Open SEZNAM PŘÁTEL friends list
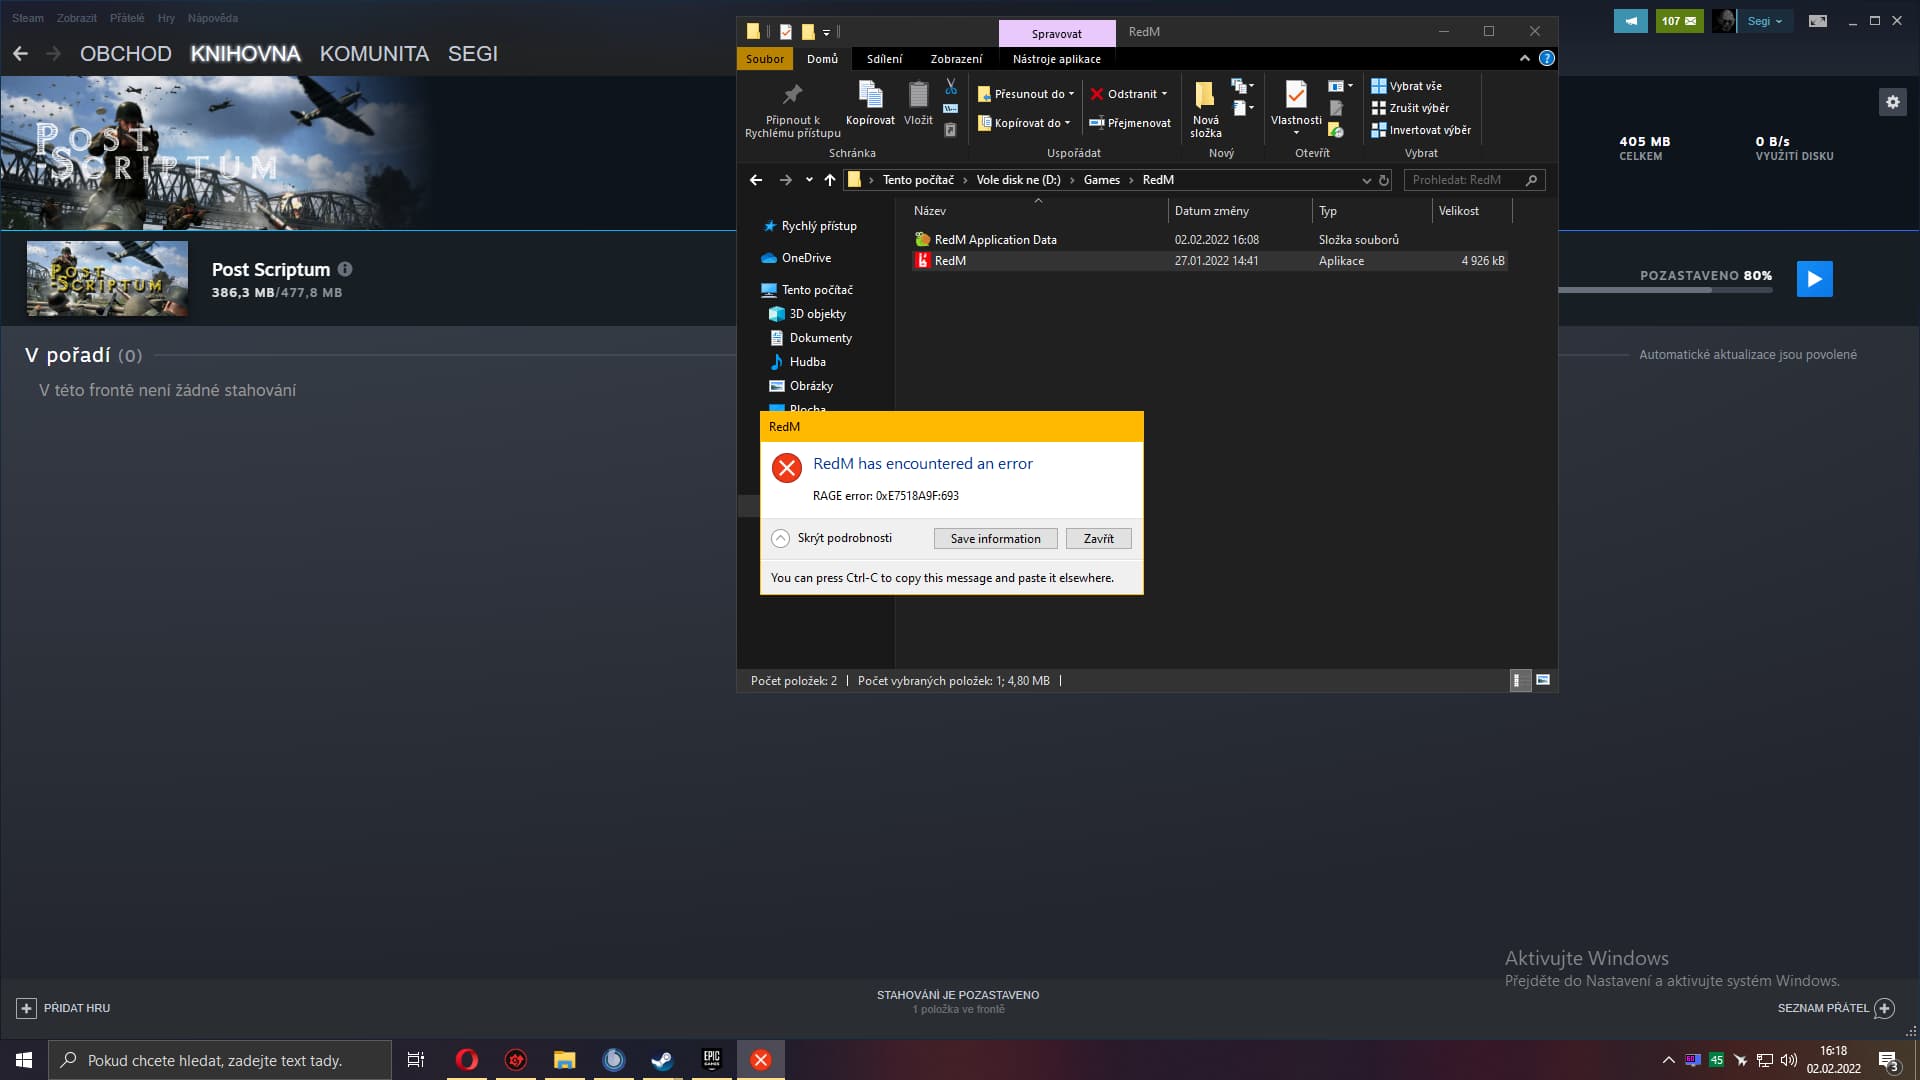The height and width of the screenshot is (1080, 1920). pos(1835,1008)
